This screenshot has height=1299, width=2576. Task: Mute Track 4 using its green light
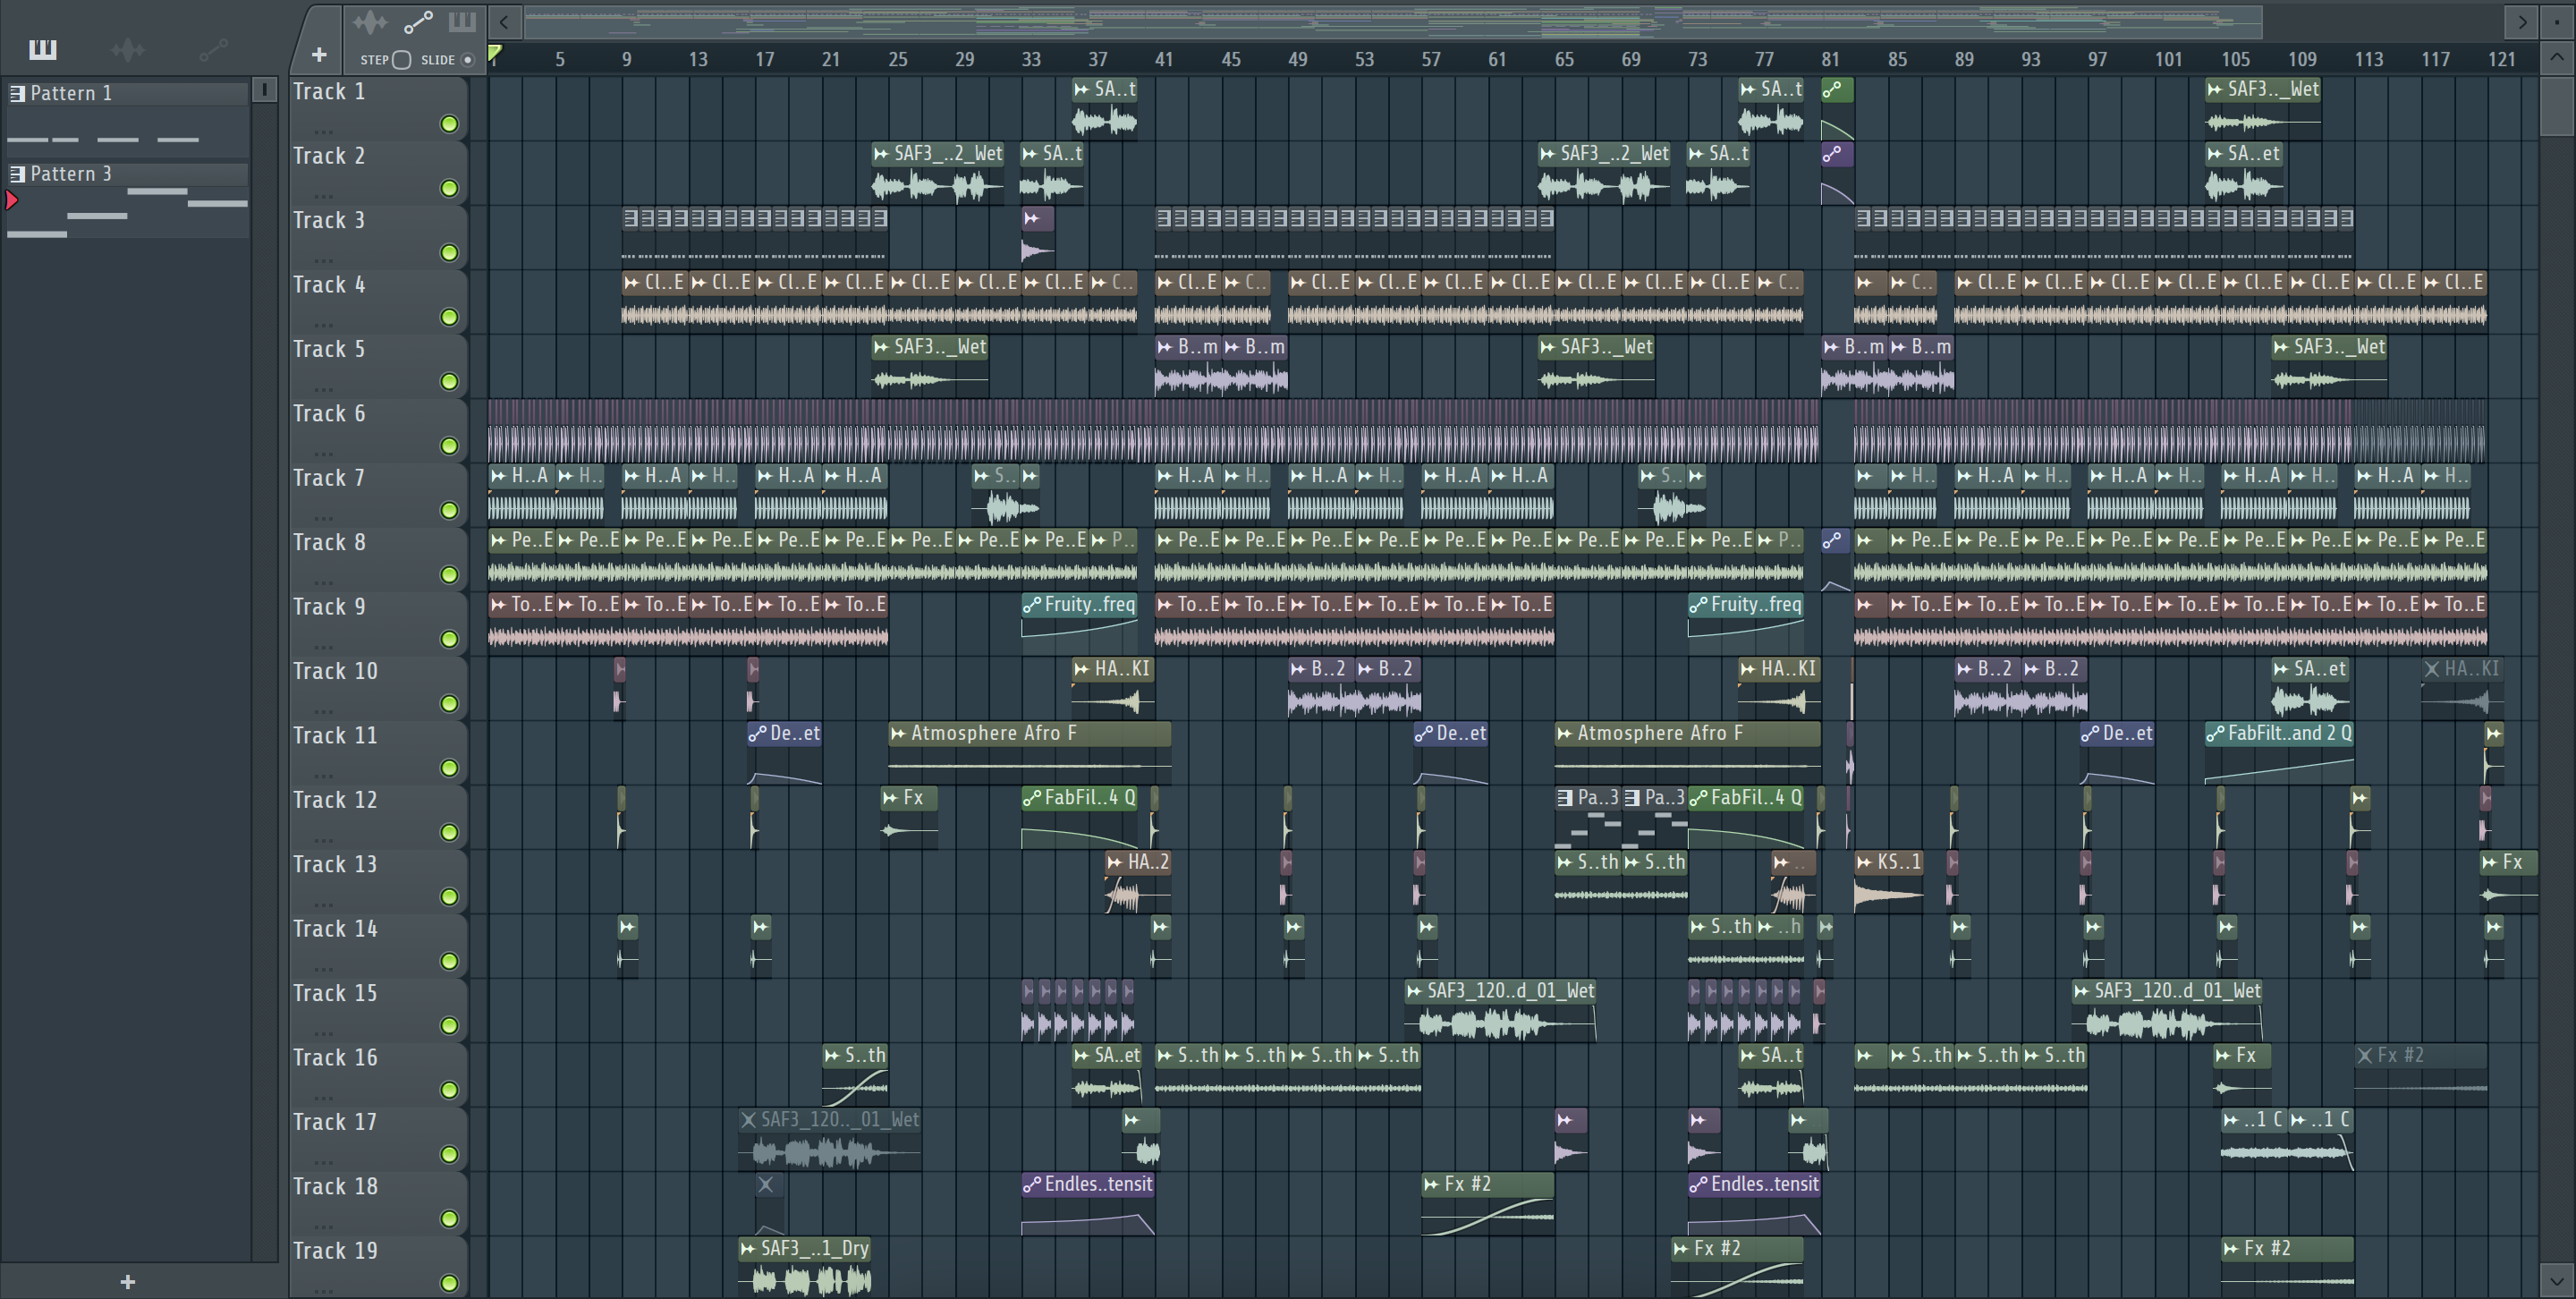449,317
